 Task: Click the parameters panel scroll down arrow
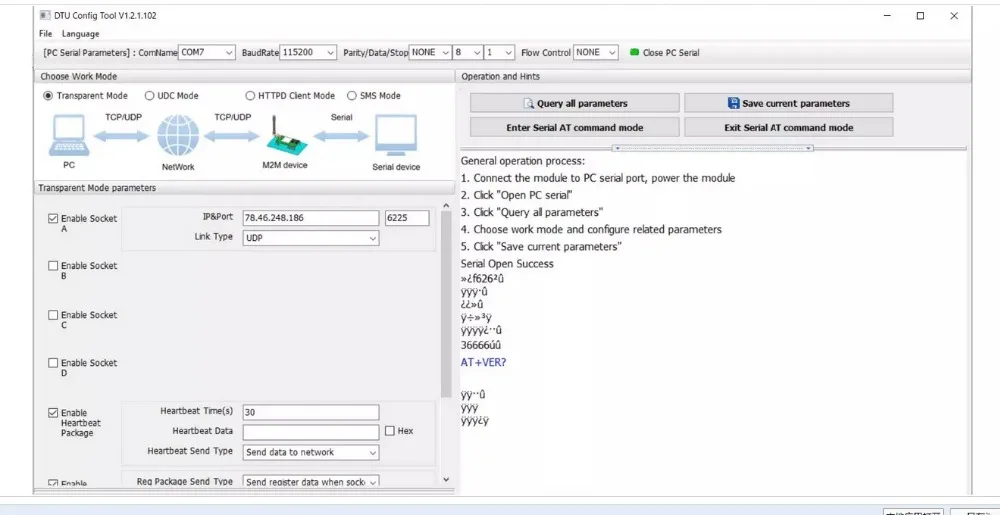[x=446, y=479]
